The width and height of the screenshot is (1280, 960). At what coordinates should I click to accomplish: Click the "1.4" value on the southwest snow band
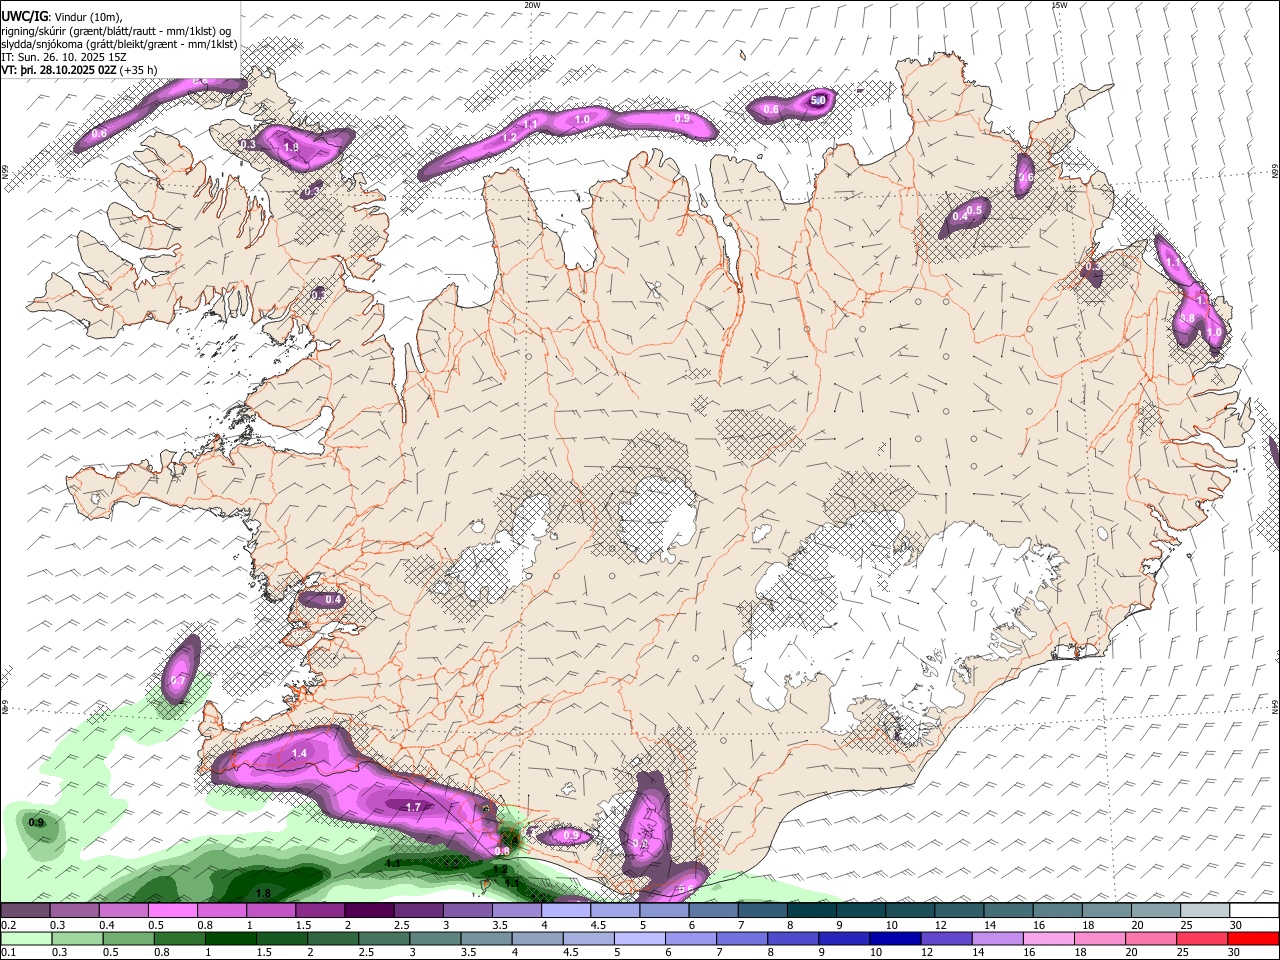(299, 753)
